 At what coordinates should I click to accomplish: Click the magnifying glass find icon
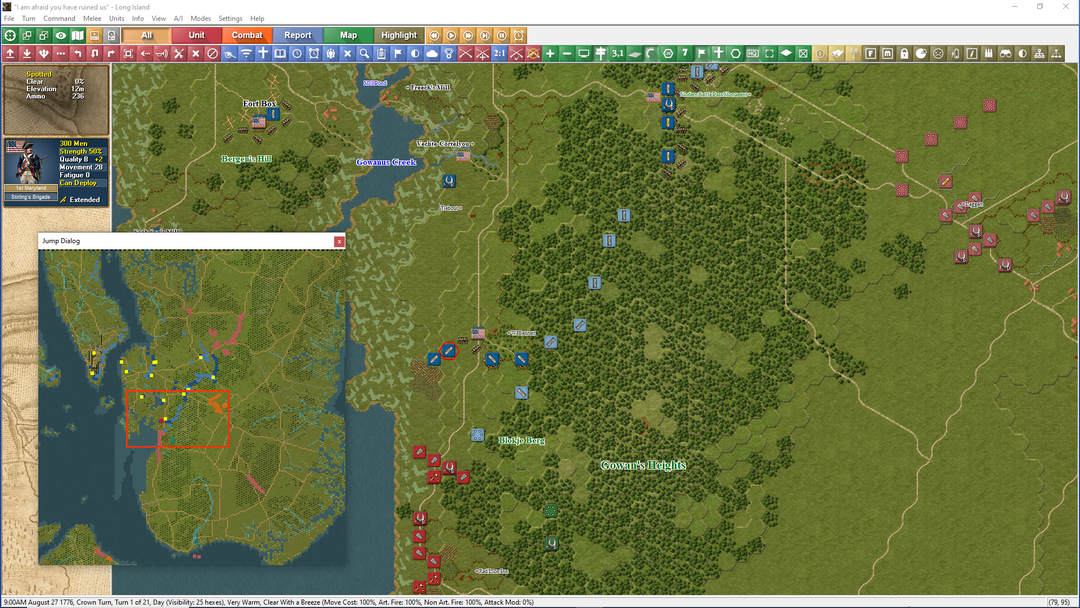click(365, 53)
